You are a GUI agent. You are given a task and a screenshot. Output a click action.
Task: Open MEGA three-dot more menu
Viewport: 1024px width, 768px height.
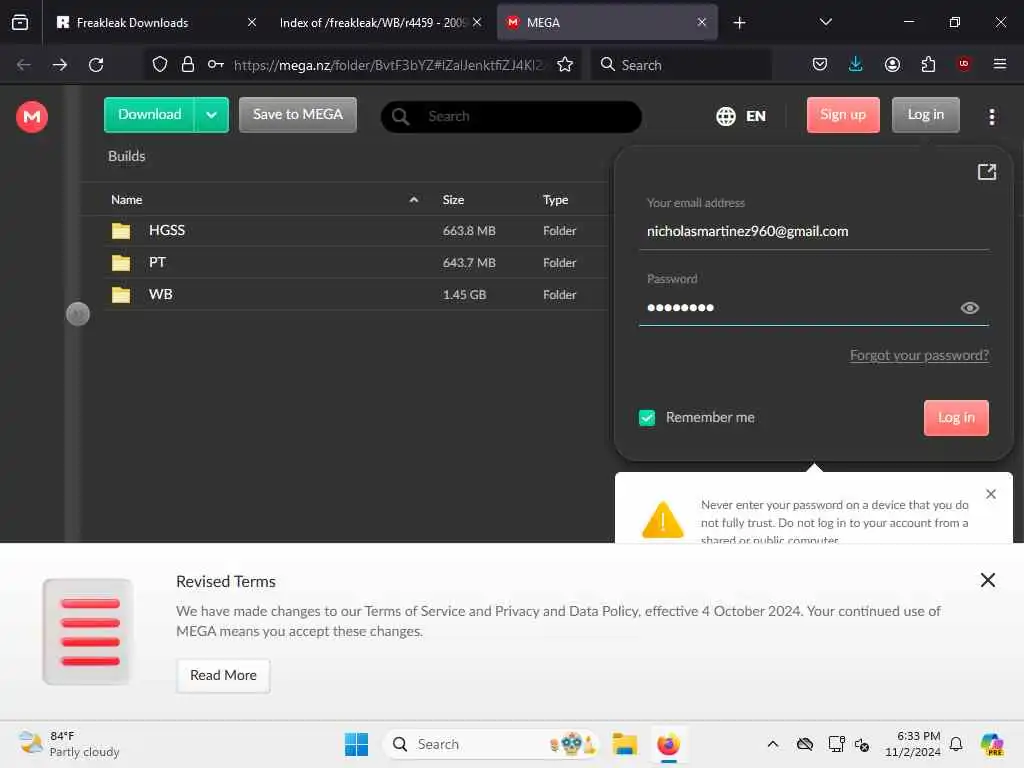(991, 117)
